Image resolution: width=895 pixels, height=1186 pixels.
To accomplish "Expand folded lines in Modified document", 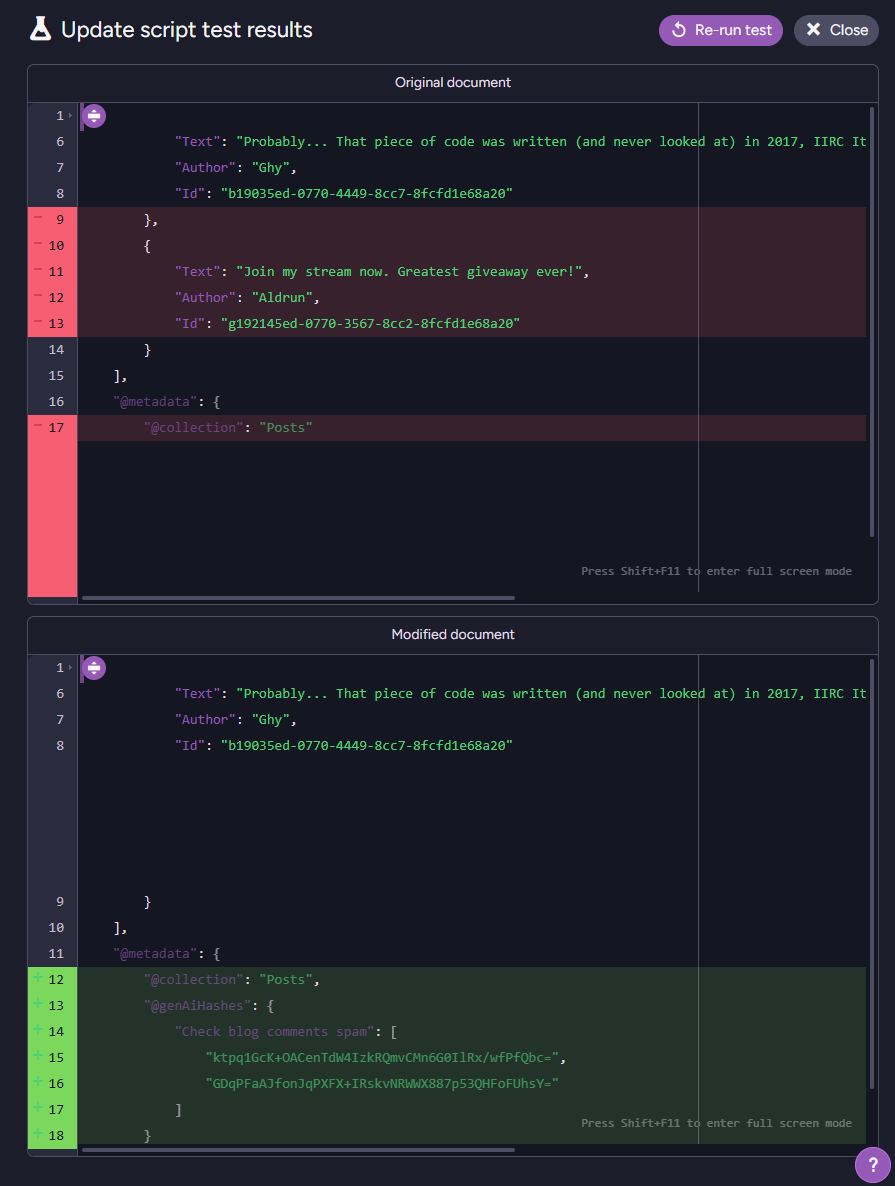I will click(94, 668).
